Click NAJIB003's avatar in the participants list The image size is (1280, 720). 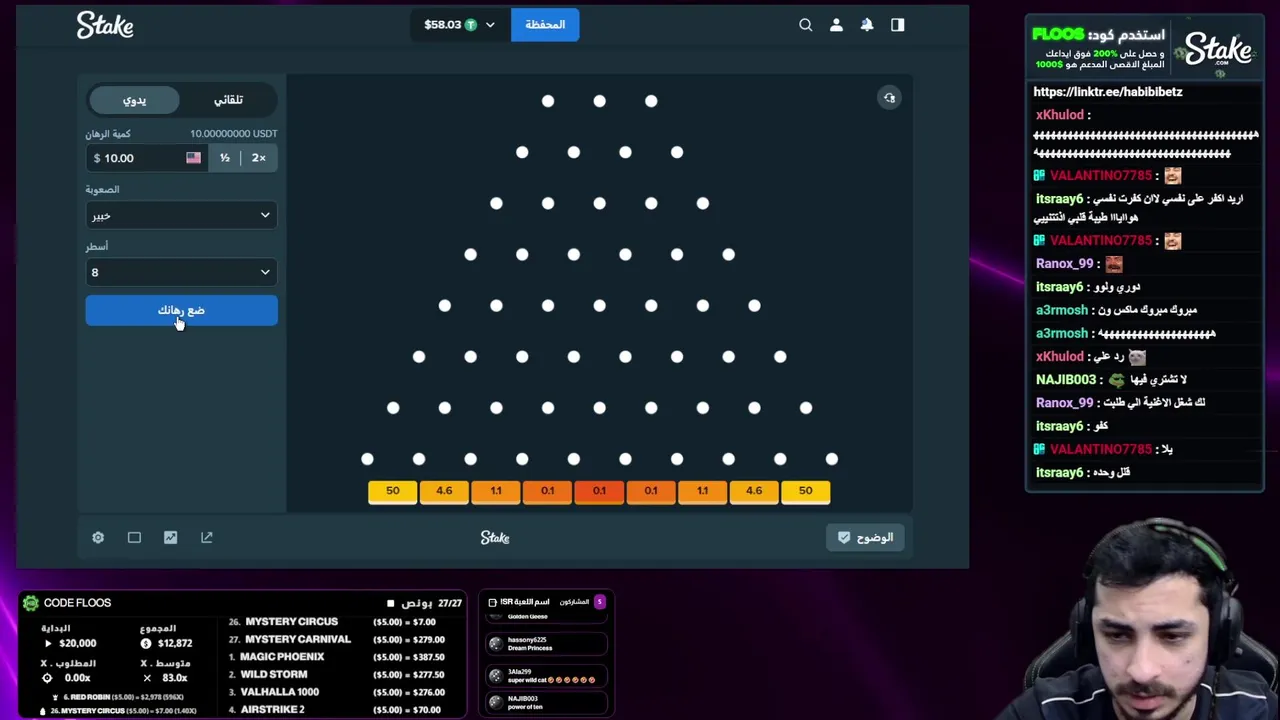(x=495, y=703)
